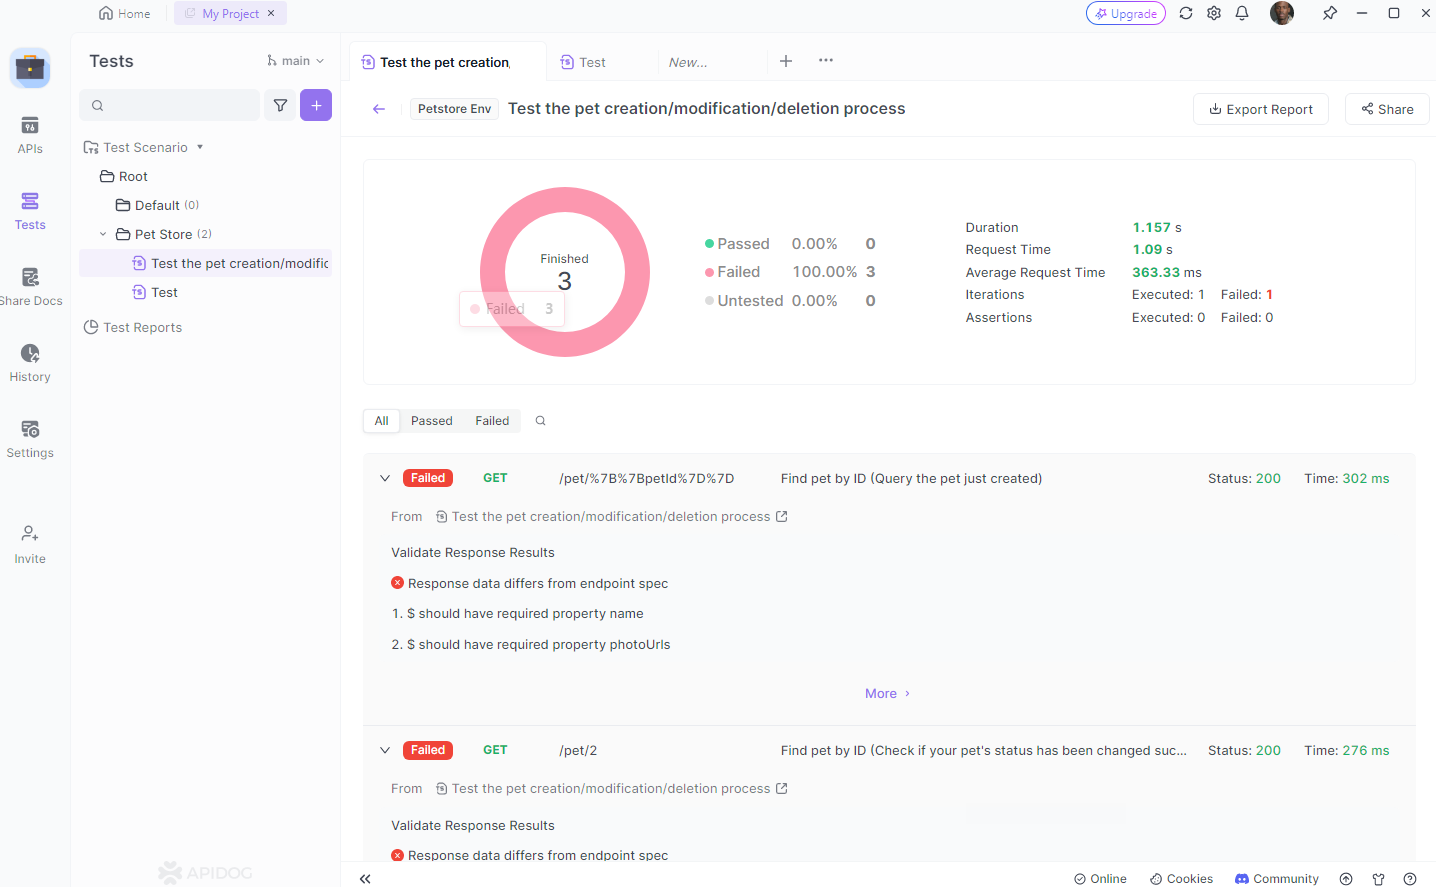Click the Export Report button
Image resolution: width=1436 pixels, height=887 pixels.
click(x=1260, y=109)
